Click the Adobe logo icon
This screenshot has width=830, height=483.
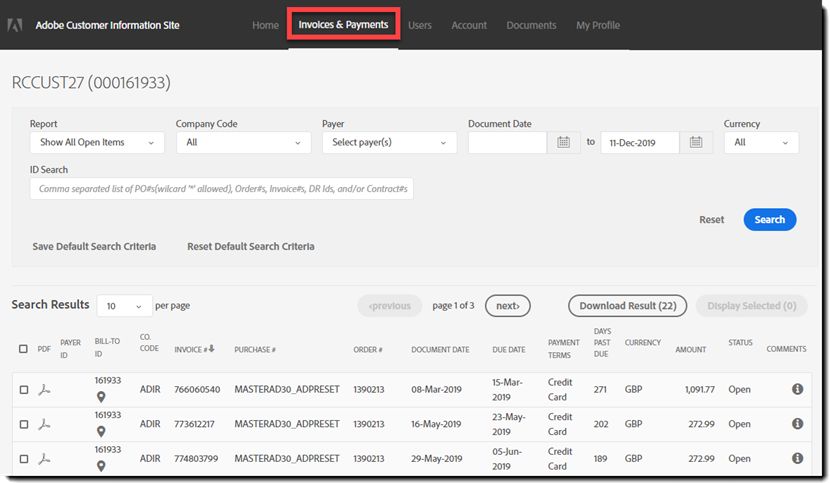click(15, 25)
